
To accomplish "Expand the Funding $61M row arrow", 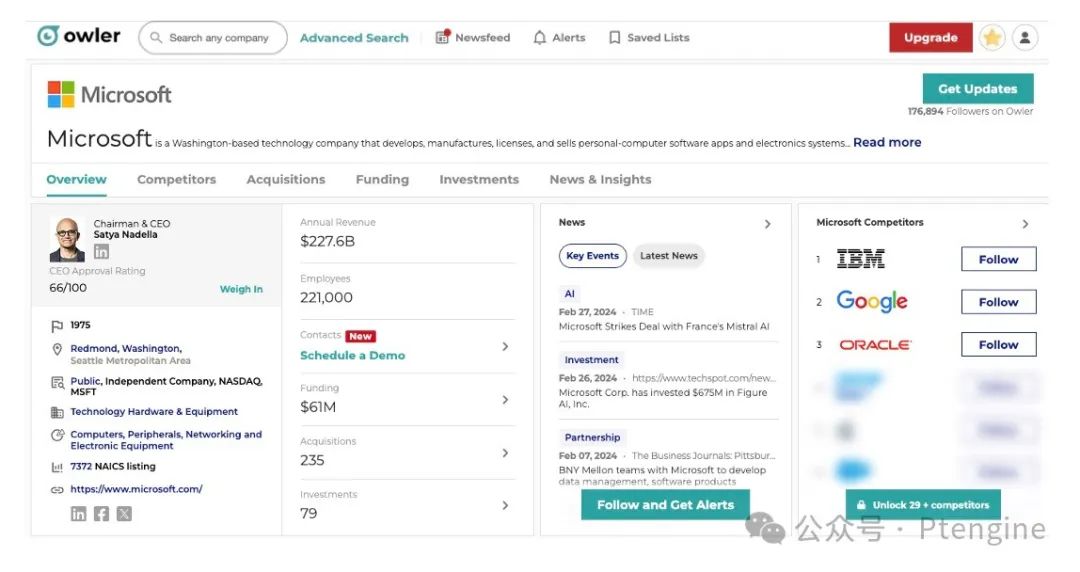I will (x=505, y=400).
